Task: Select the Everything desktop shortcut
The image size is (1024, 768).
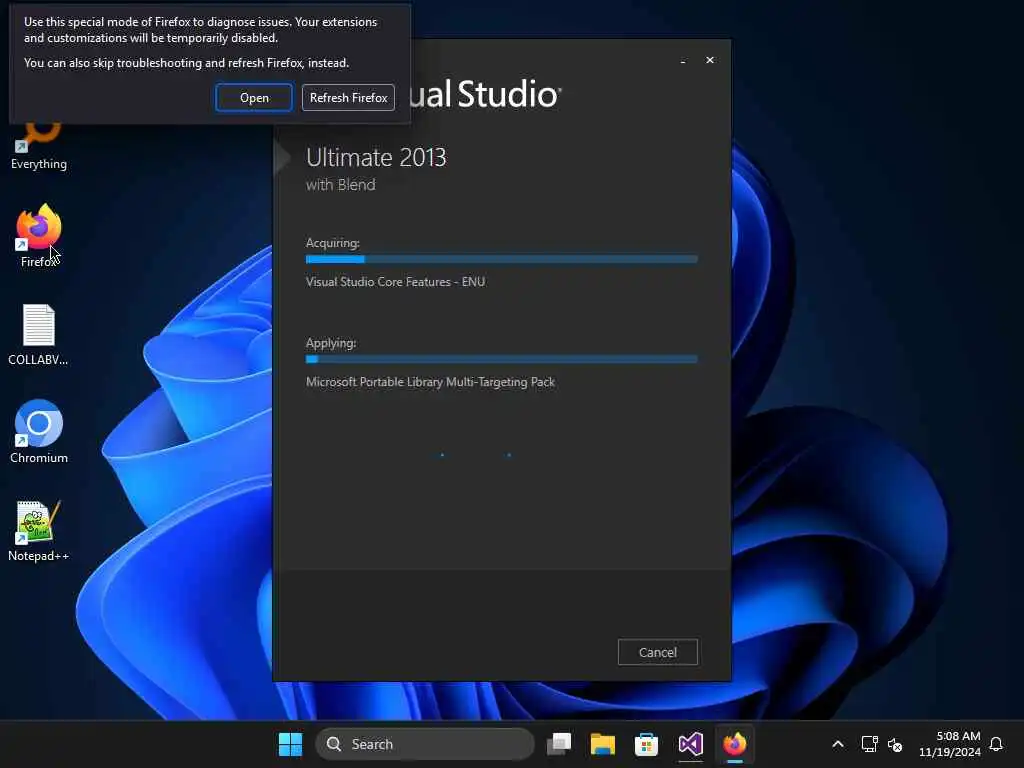Action: 39,148
